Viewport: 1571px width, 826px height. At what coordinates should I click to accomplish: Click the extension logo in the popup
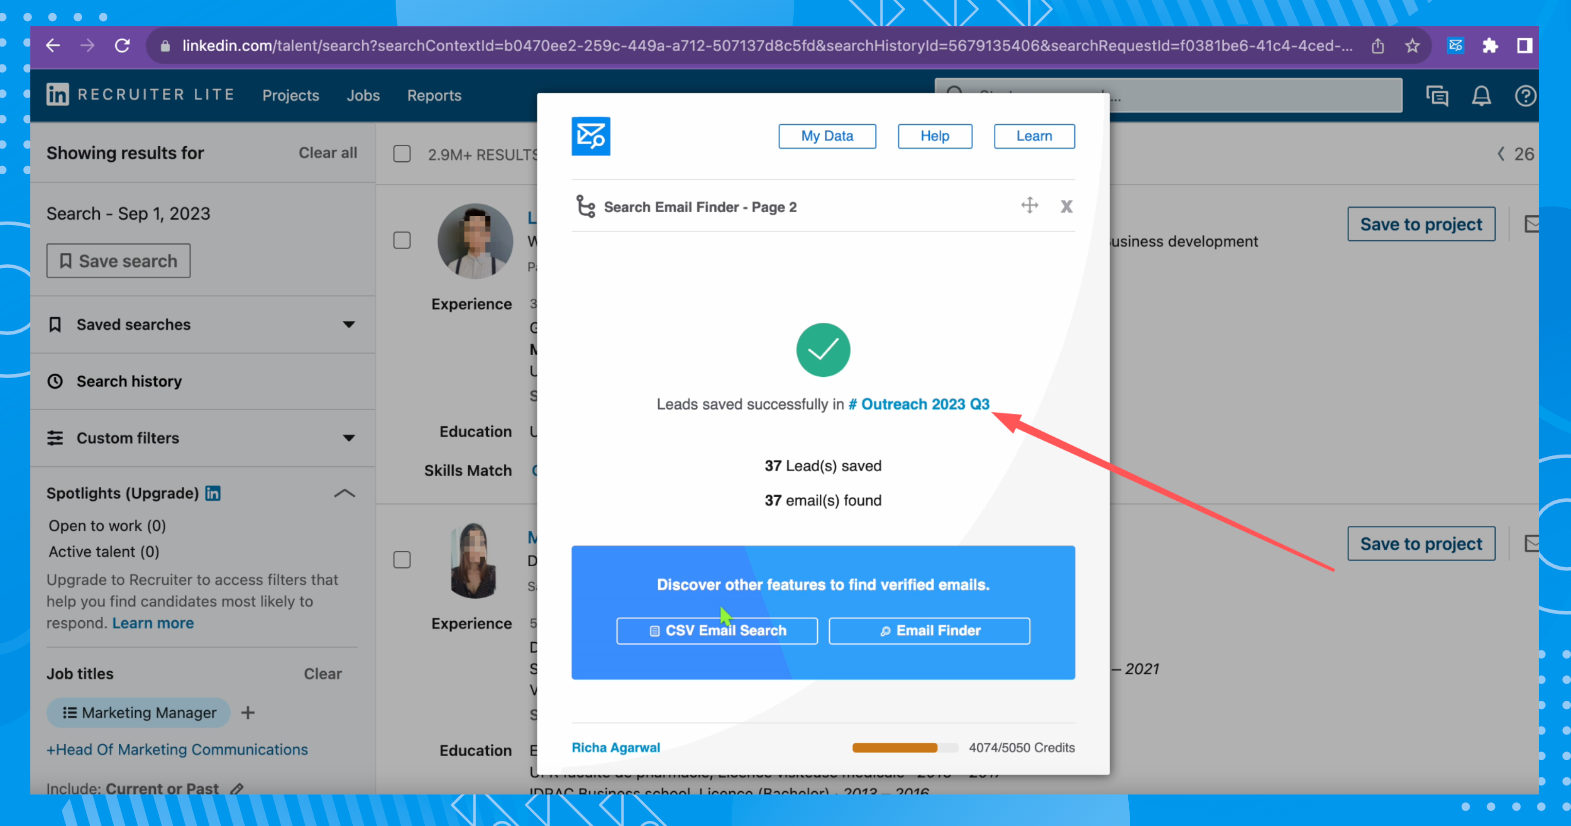pyautogui.click(x=591, y=136)
